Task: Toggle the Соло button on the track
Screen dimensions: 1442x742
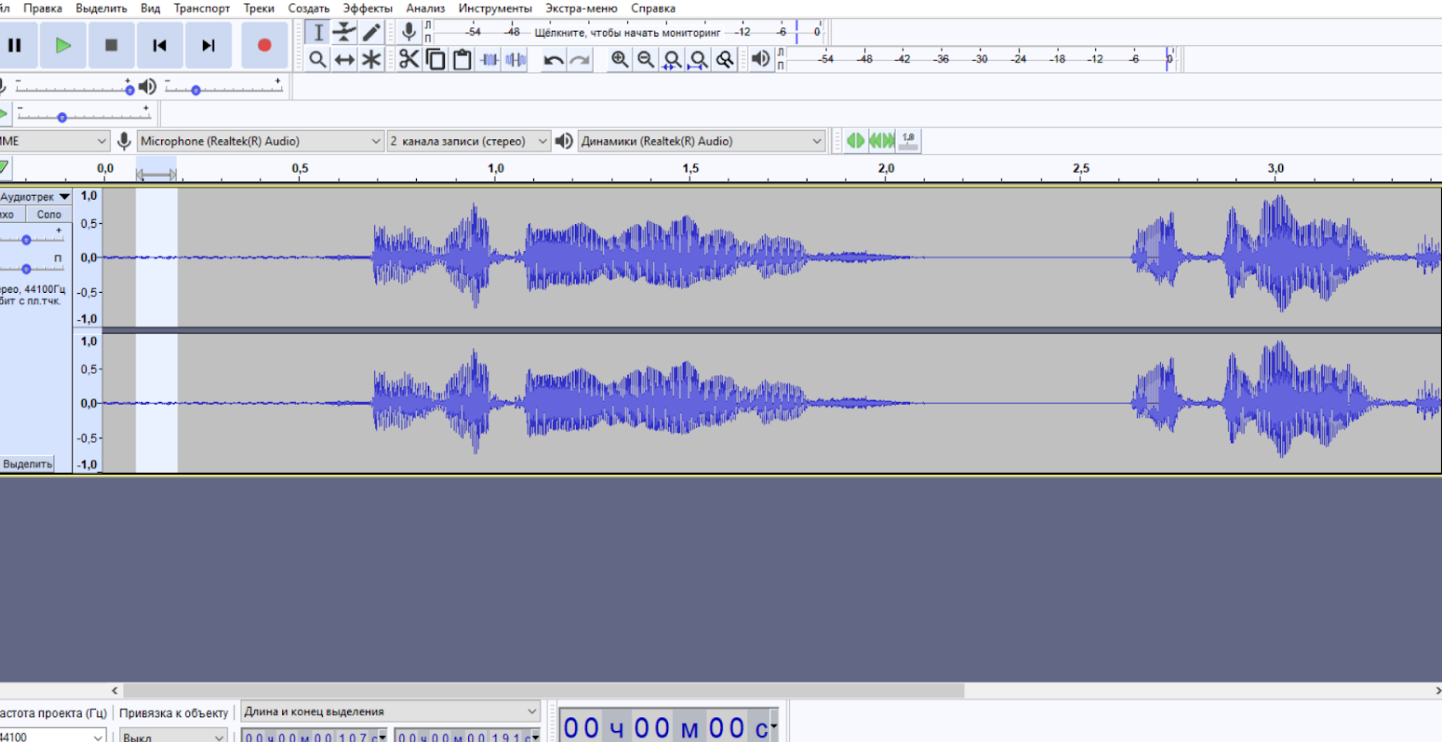Action: pos(49,214)
